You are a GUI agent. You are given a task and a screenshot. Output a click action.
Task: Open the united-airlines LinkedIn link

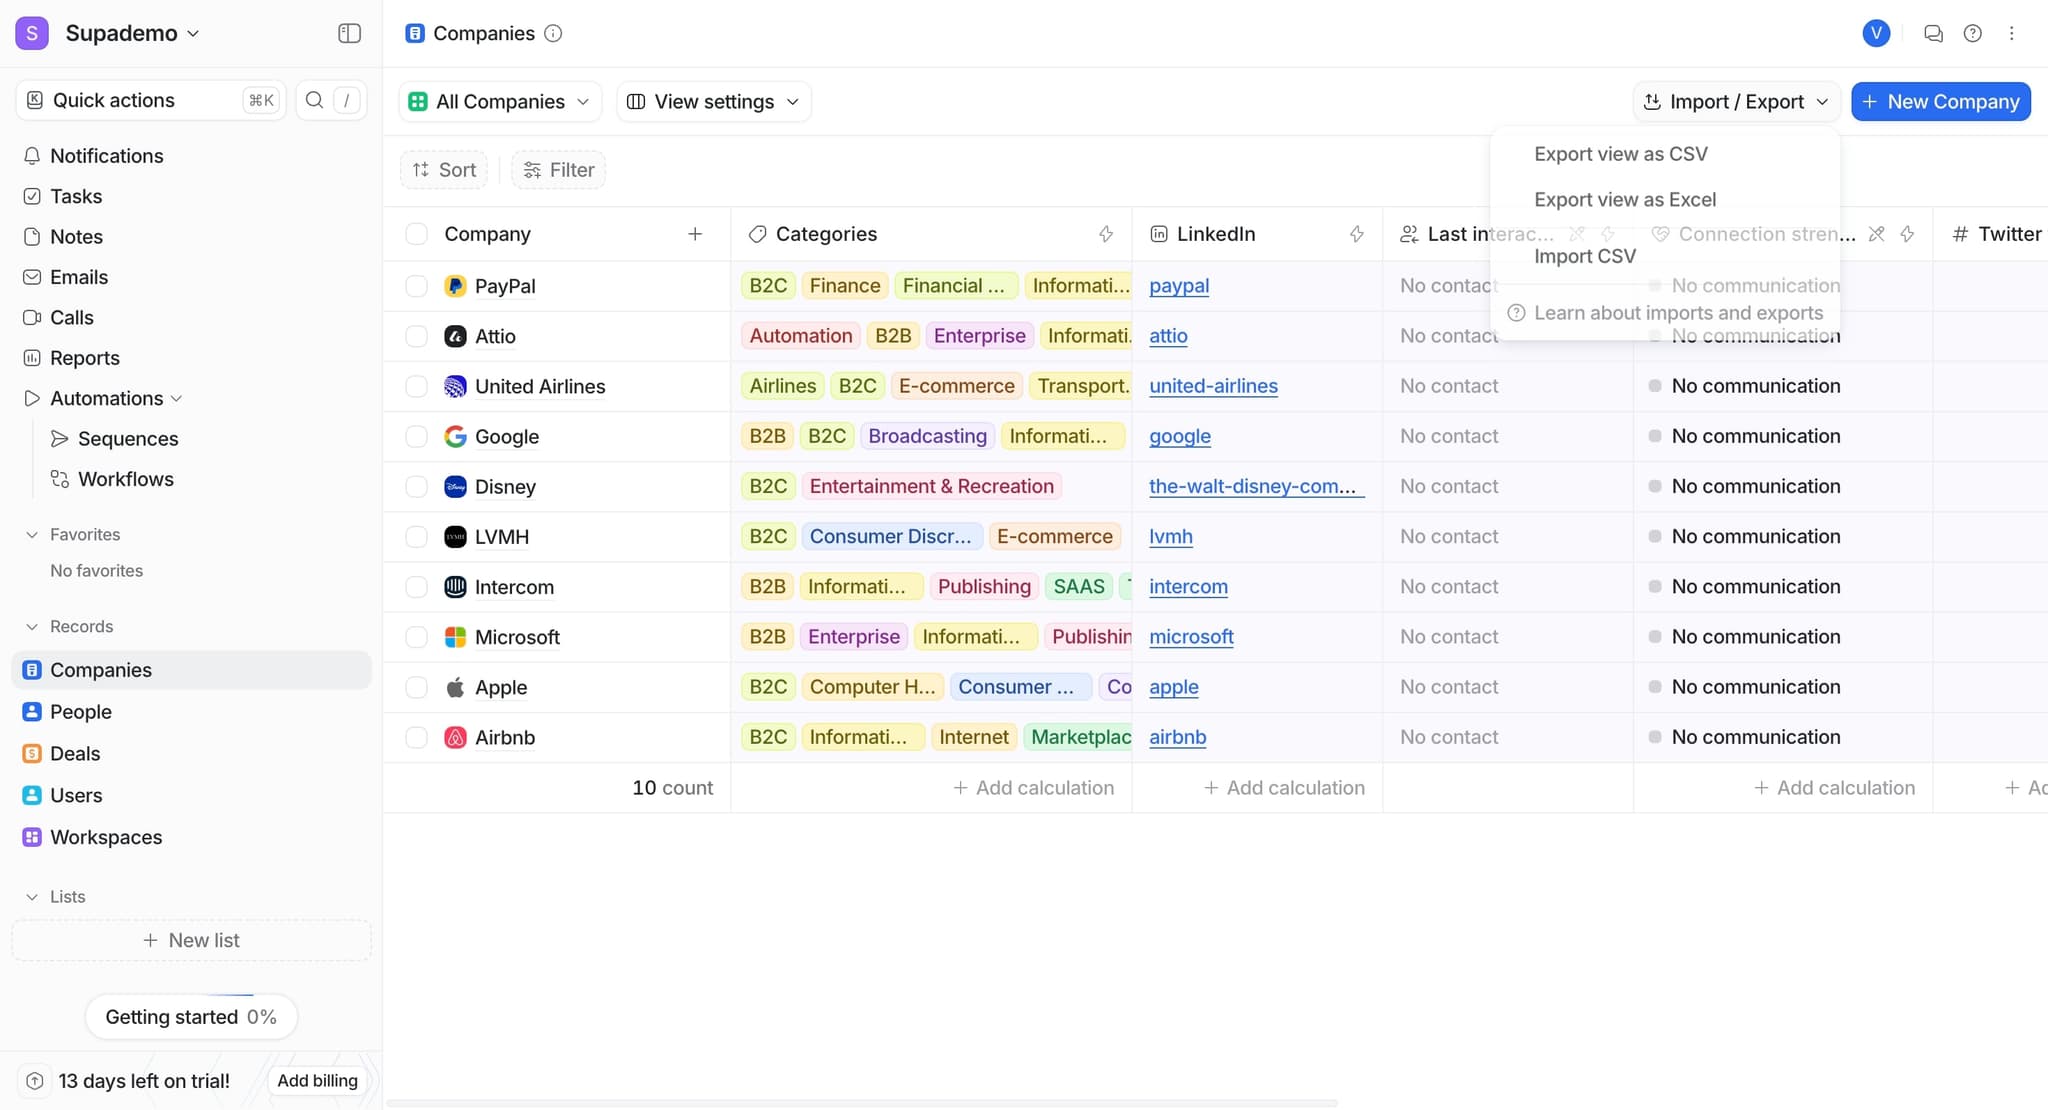(x=1213, y=386)
